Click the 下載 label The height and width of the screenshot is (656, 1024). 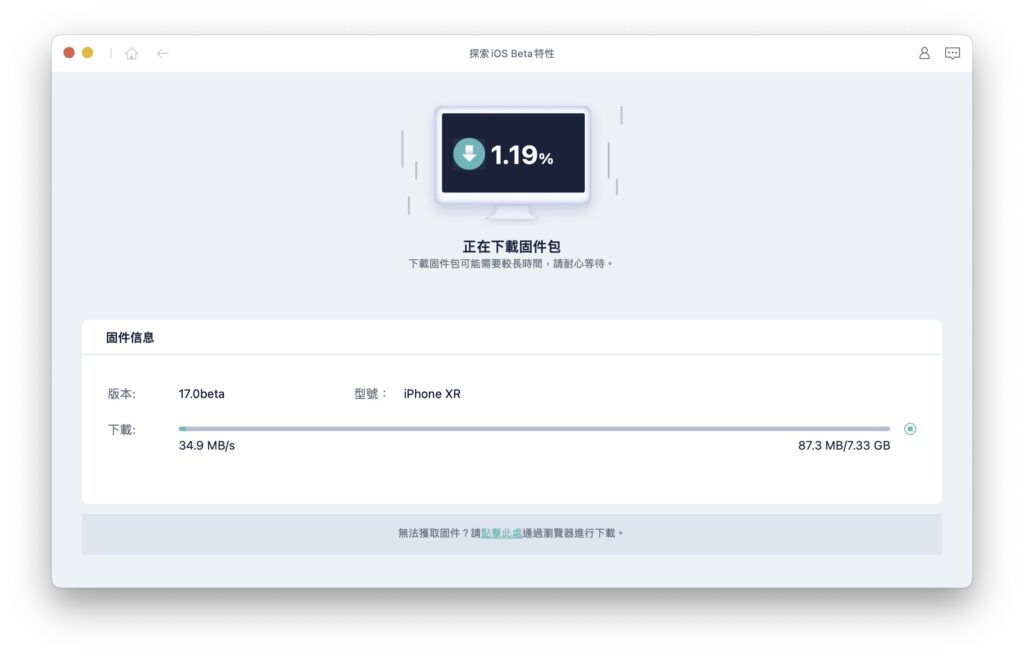click(121, 430)
